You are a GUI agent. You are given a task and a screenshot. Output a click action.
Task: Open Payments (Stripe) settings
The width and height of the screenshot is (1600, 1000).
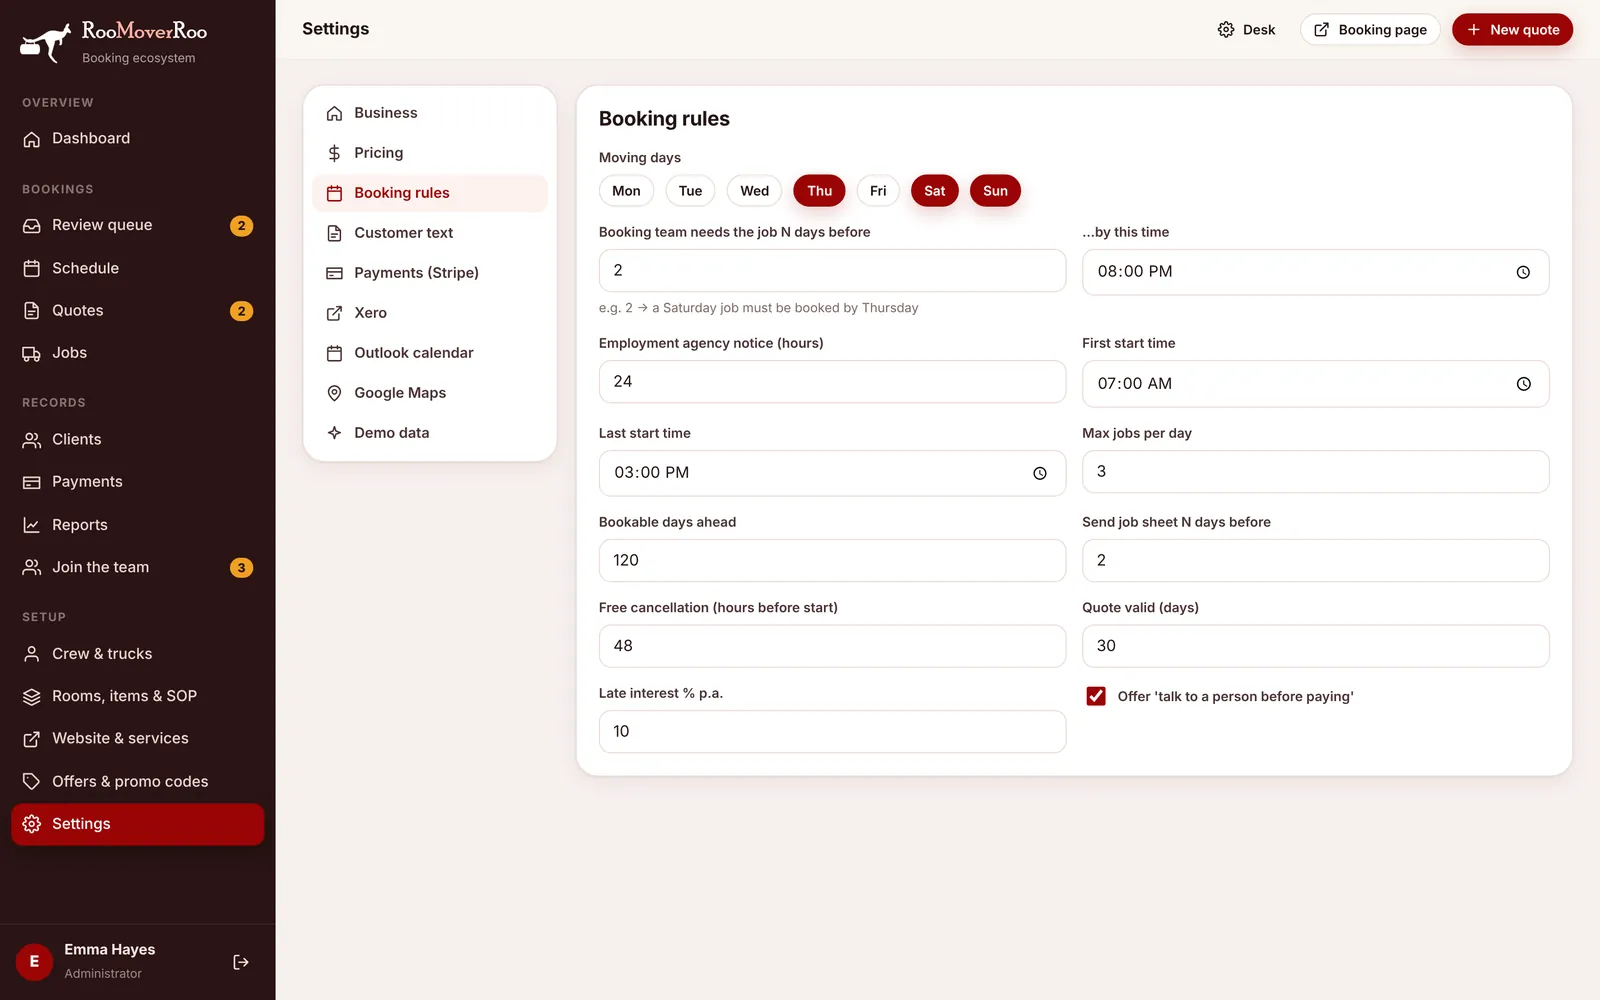pyautogui.click(x=430, y=273)
